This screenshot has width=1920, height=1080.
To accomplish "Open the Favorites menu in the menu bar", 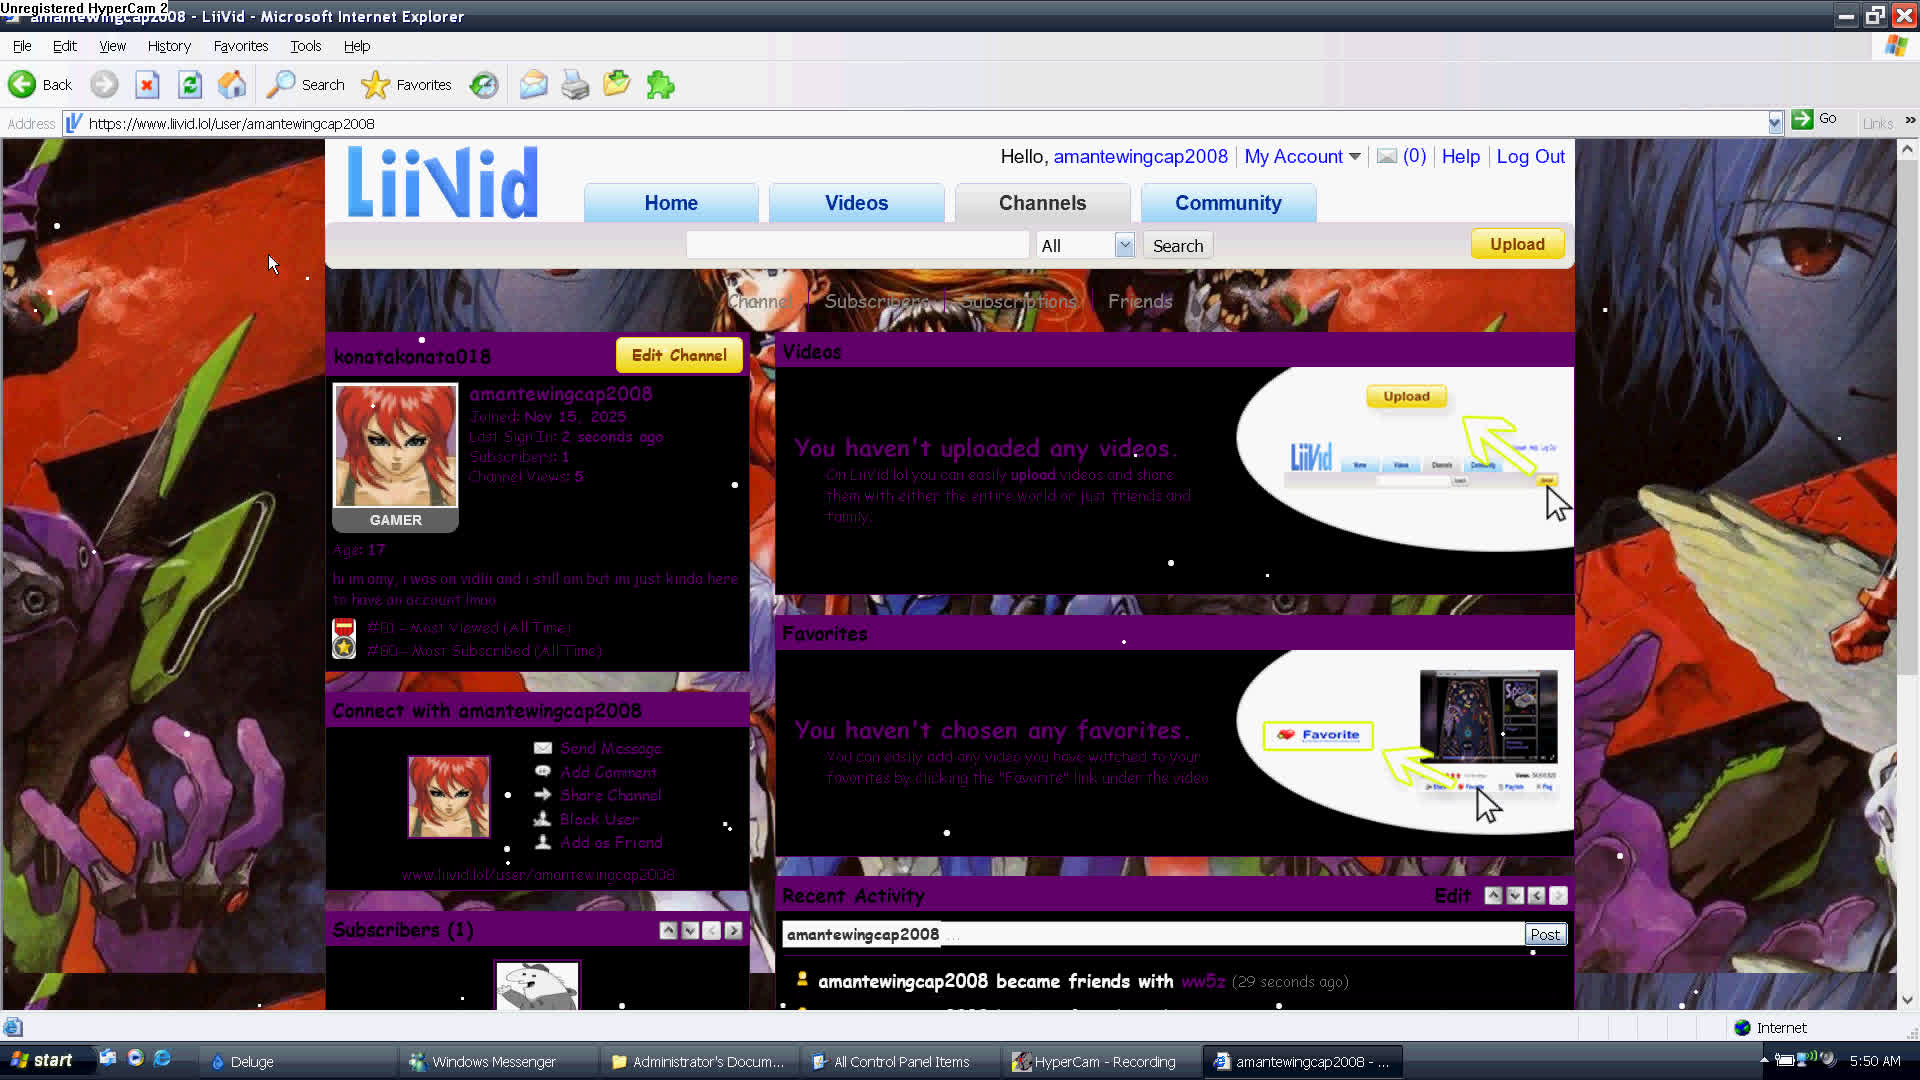I will [x=240, y=46].
